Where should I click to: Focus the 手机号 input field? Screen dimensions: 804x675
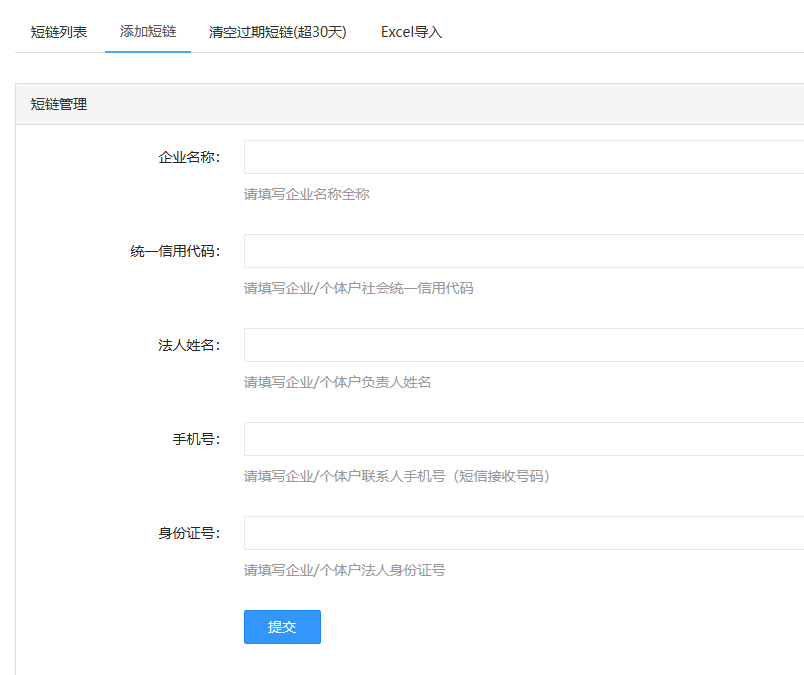click(524, 439)
